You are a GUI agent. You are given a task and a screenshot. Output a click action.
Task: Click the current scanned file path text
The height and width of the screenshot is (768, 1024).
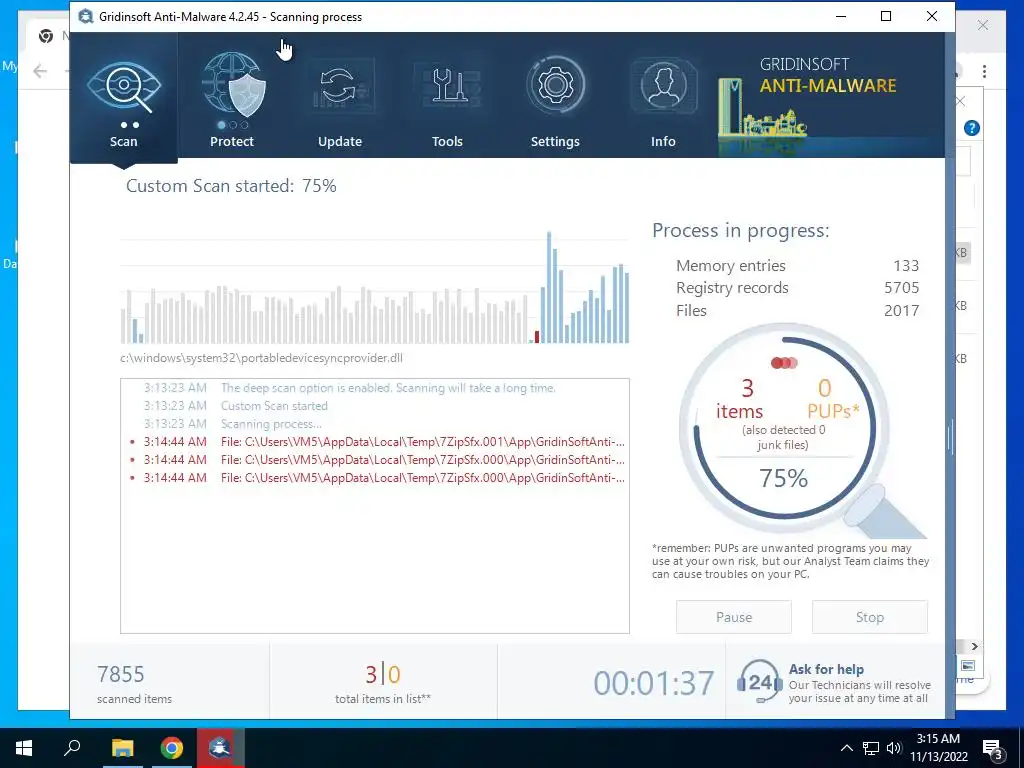click(261, 358)
